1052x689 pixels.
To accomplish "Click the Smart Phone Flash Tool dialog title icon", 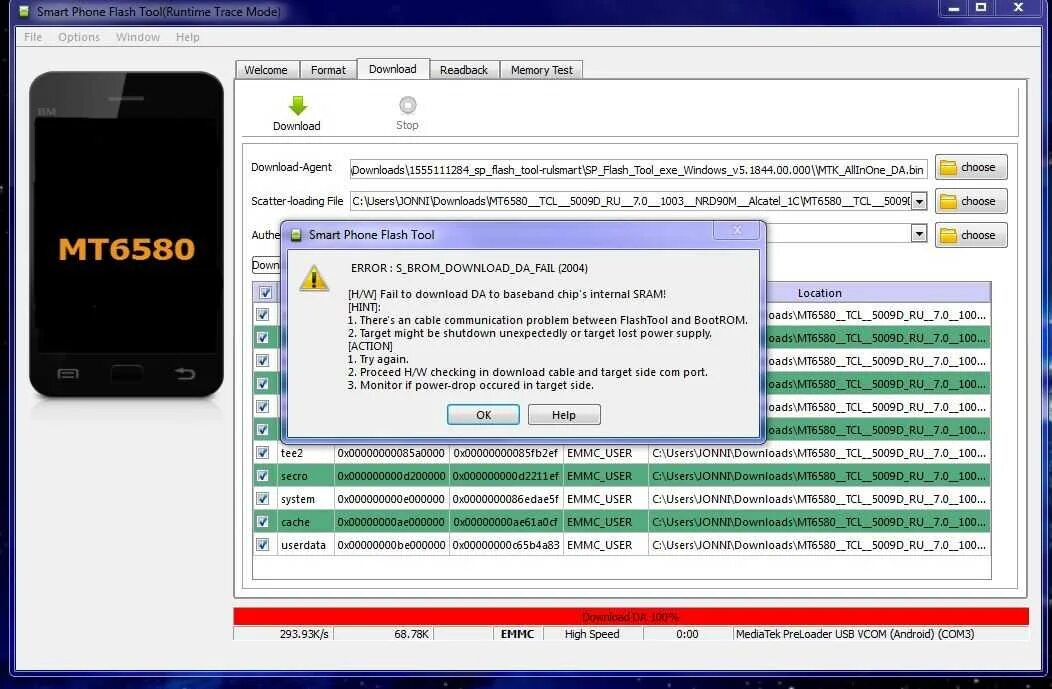I will pos(296,235).
